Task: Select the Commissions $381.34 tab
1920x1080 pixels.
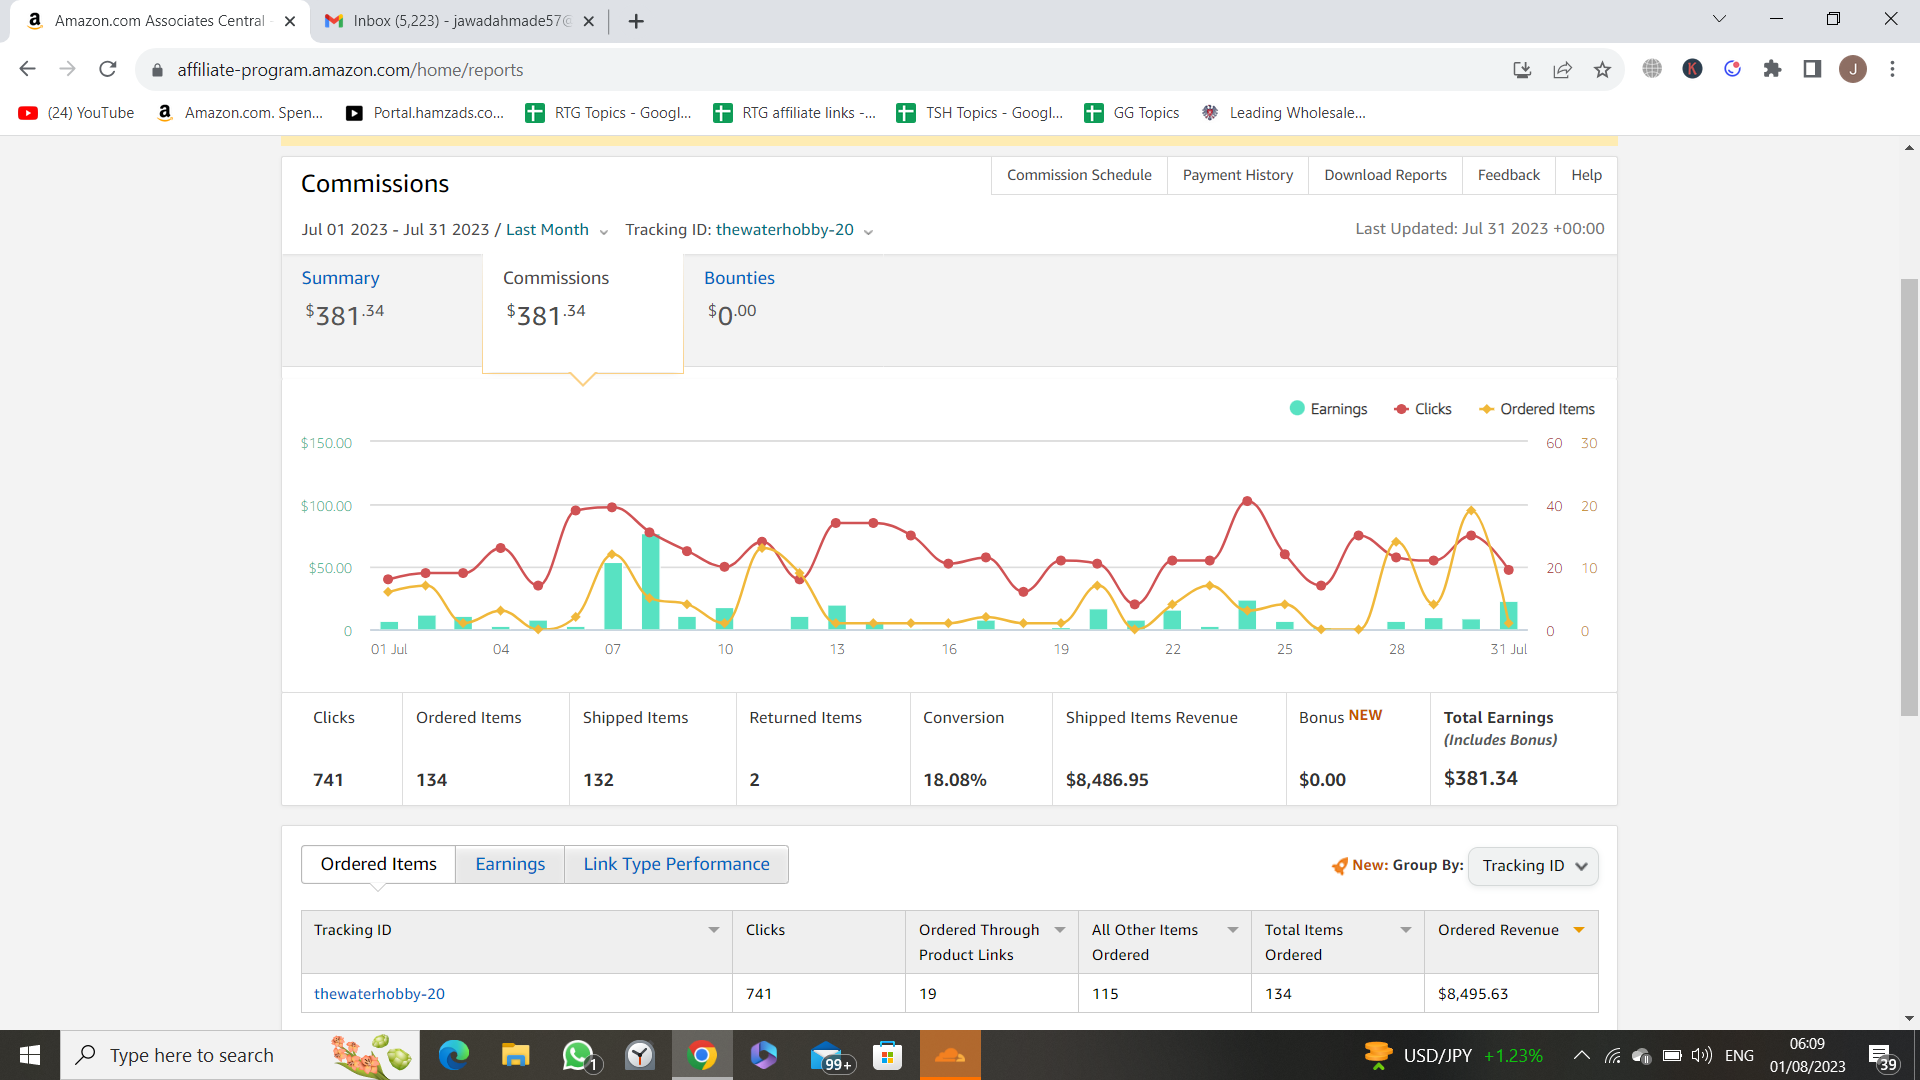Action: pos(583,313)
